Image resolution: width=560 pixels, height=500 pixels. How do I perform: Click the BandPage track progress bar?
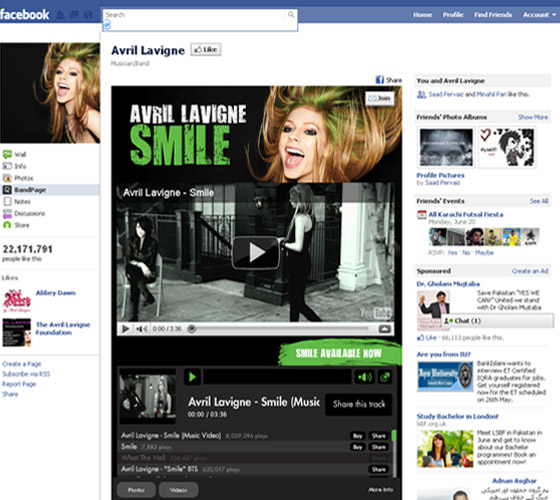(x=277, y=377)
